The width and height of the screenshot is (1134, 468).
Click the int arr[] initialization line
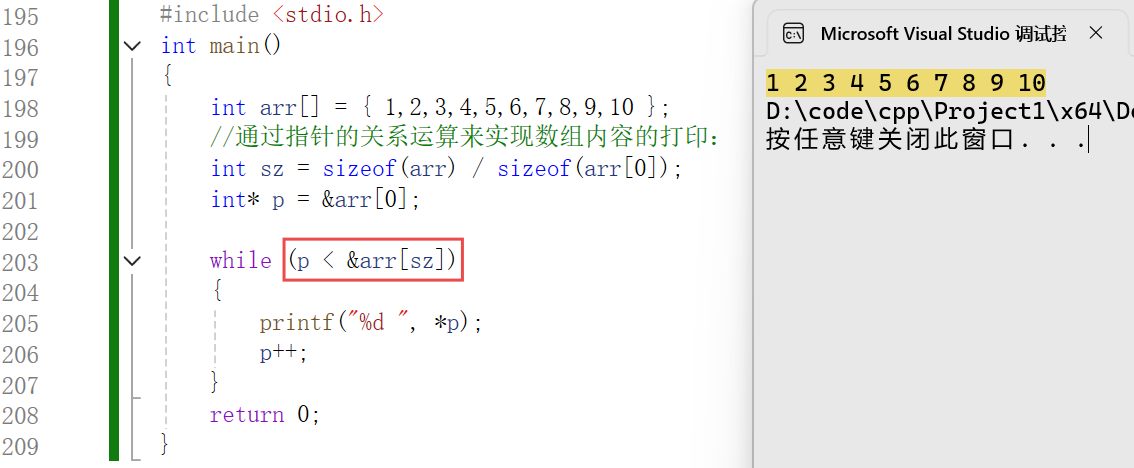click(440, 108)
